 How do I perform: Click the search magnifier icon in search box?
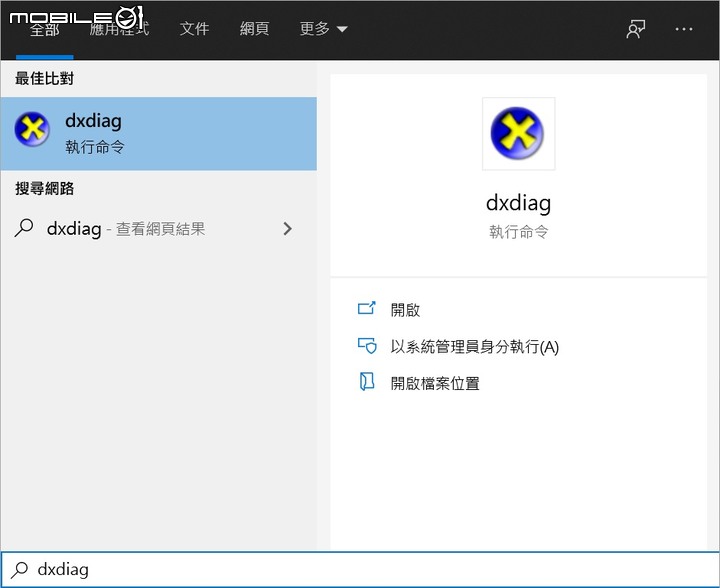tap(20, 570)
